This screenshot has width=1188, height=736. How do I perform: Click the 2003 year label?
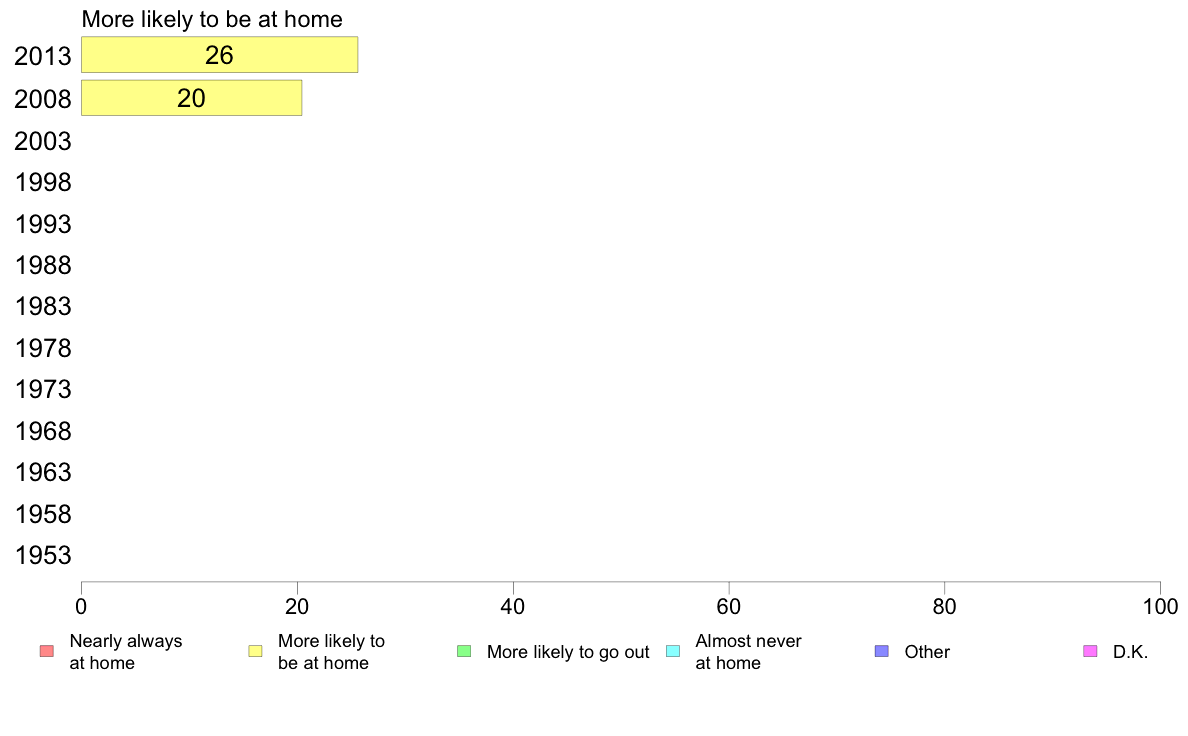click(43, 141)
